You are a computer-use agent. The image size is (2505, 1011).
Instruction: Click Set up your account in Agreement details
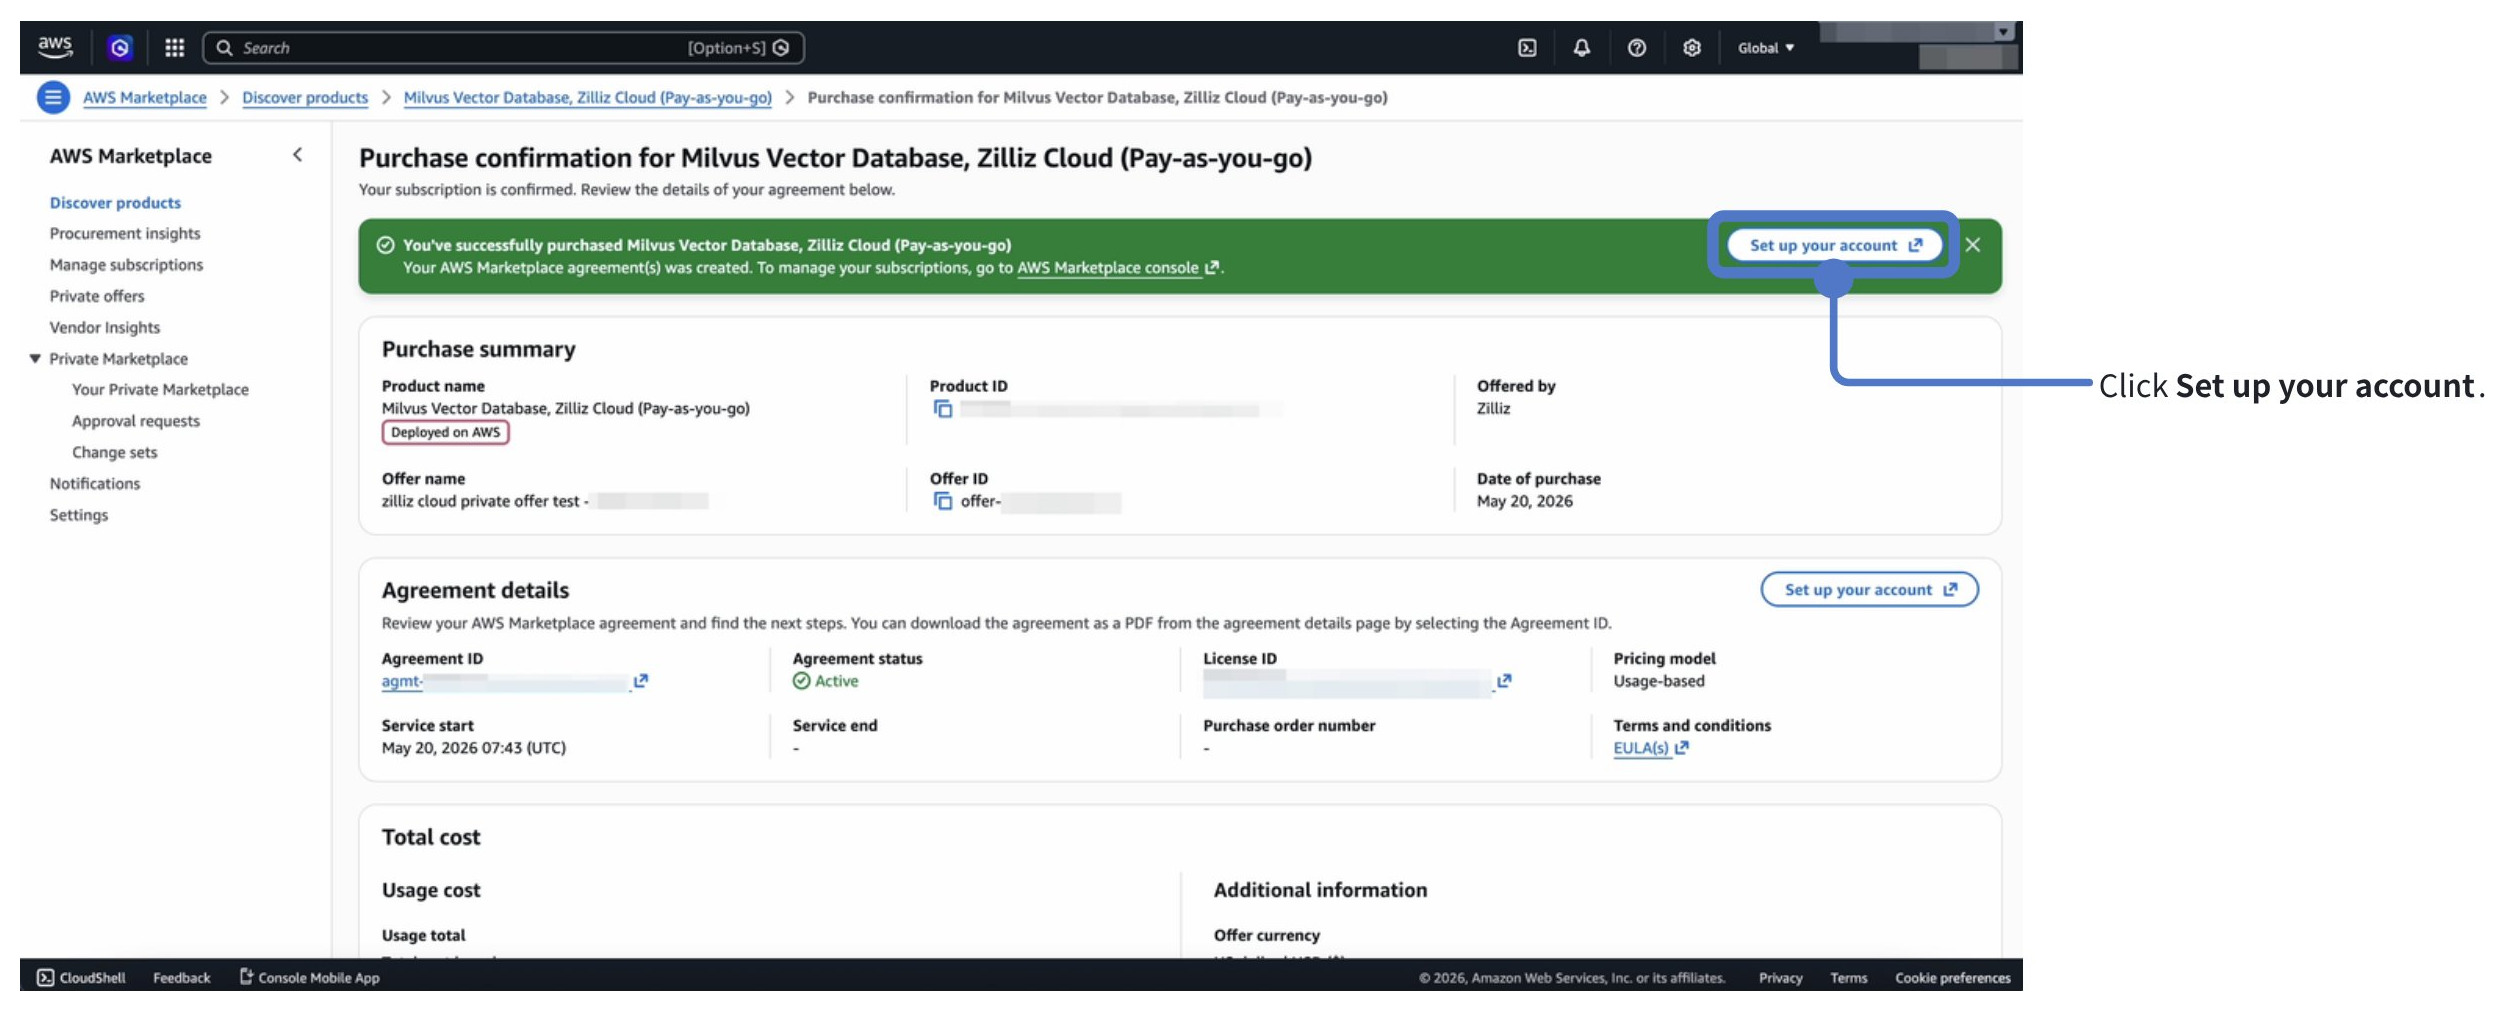tap(1869, 589)
